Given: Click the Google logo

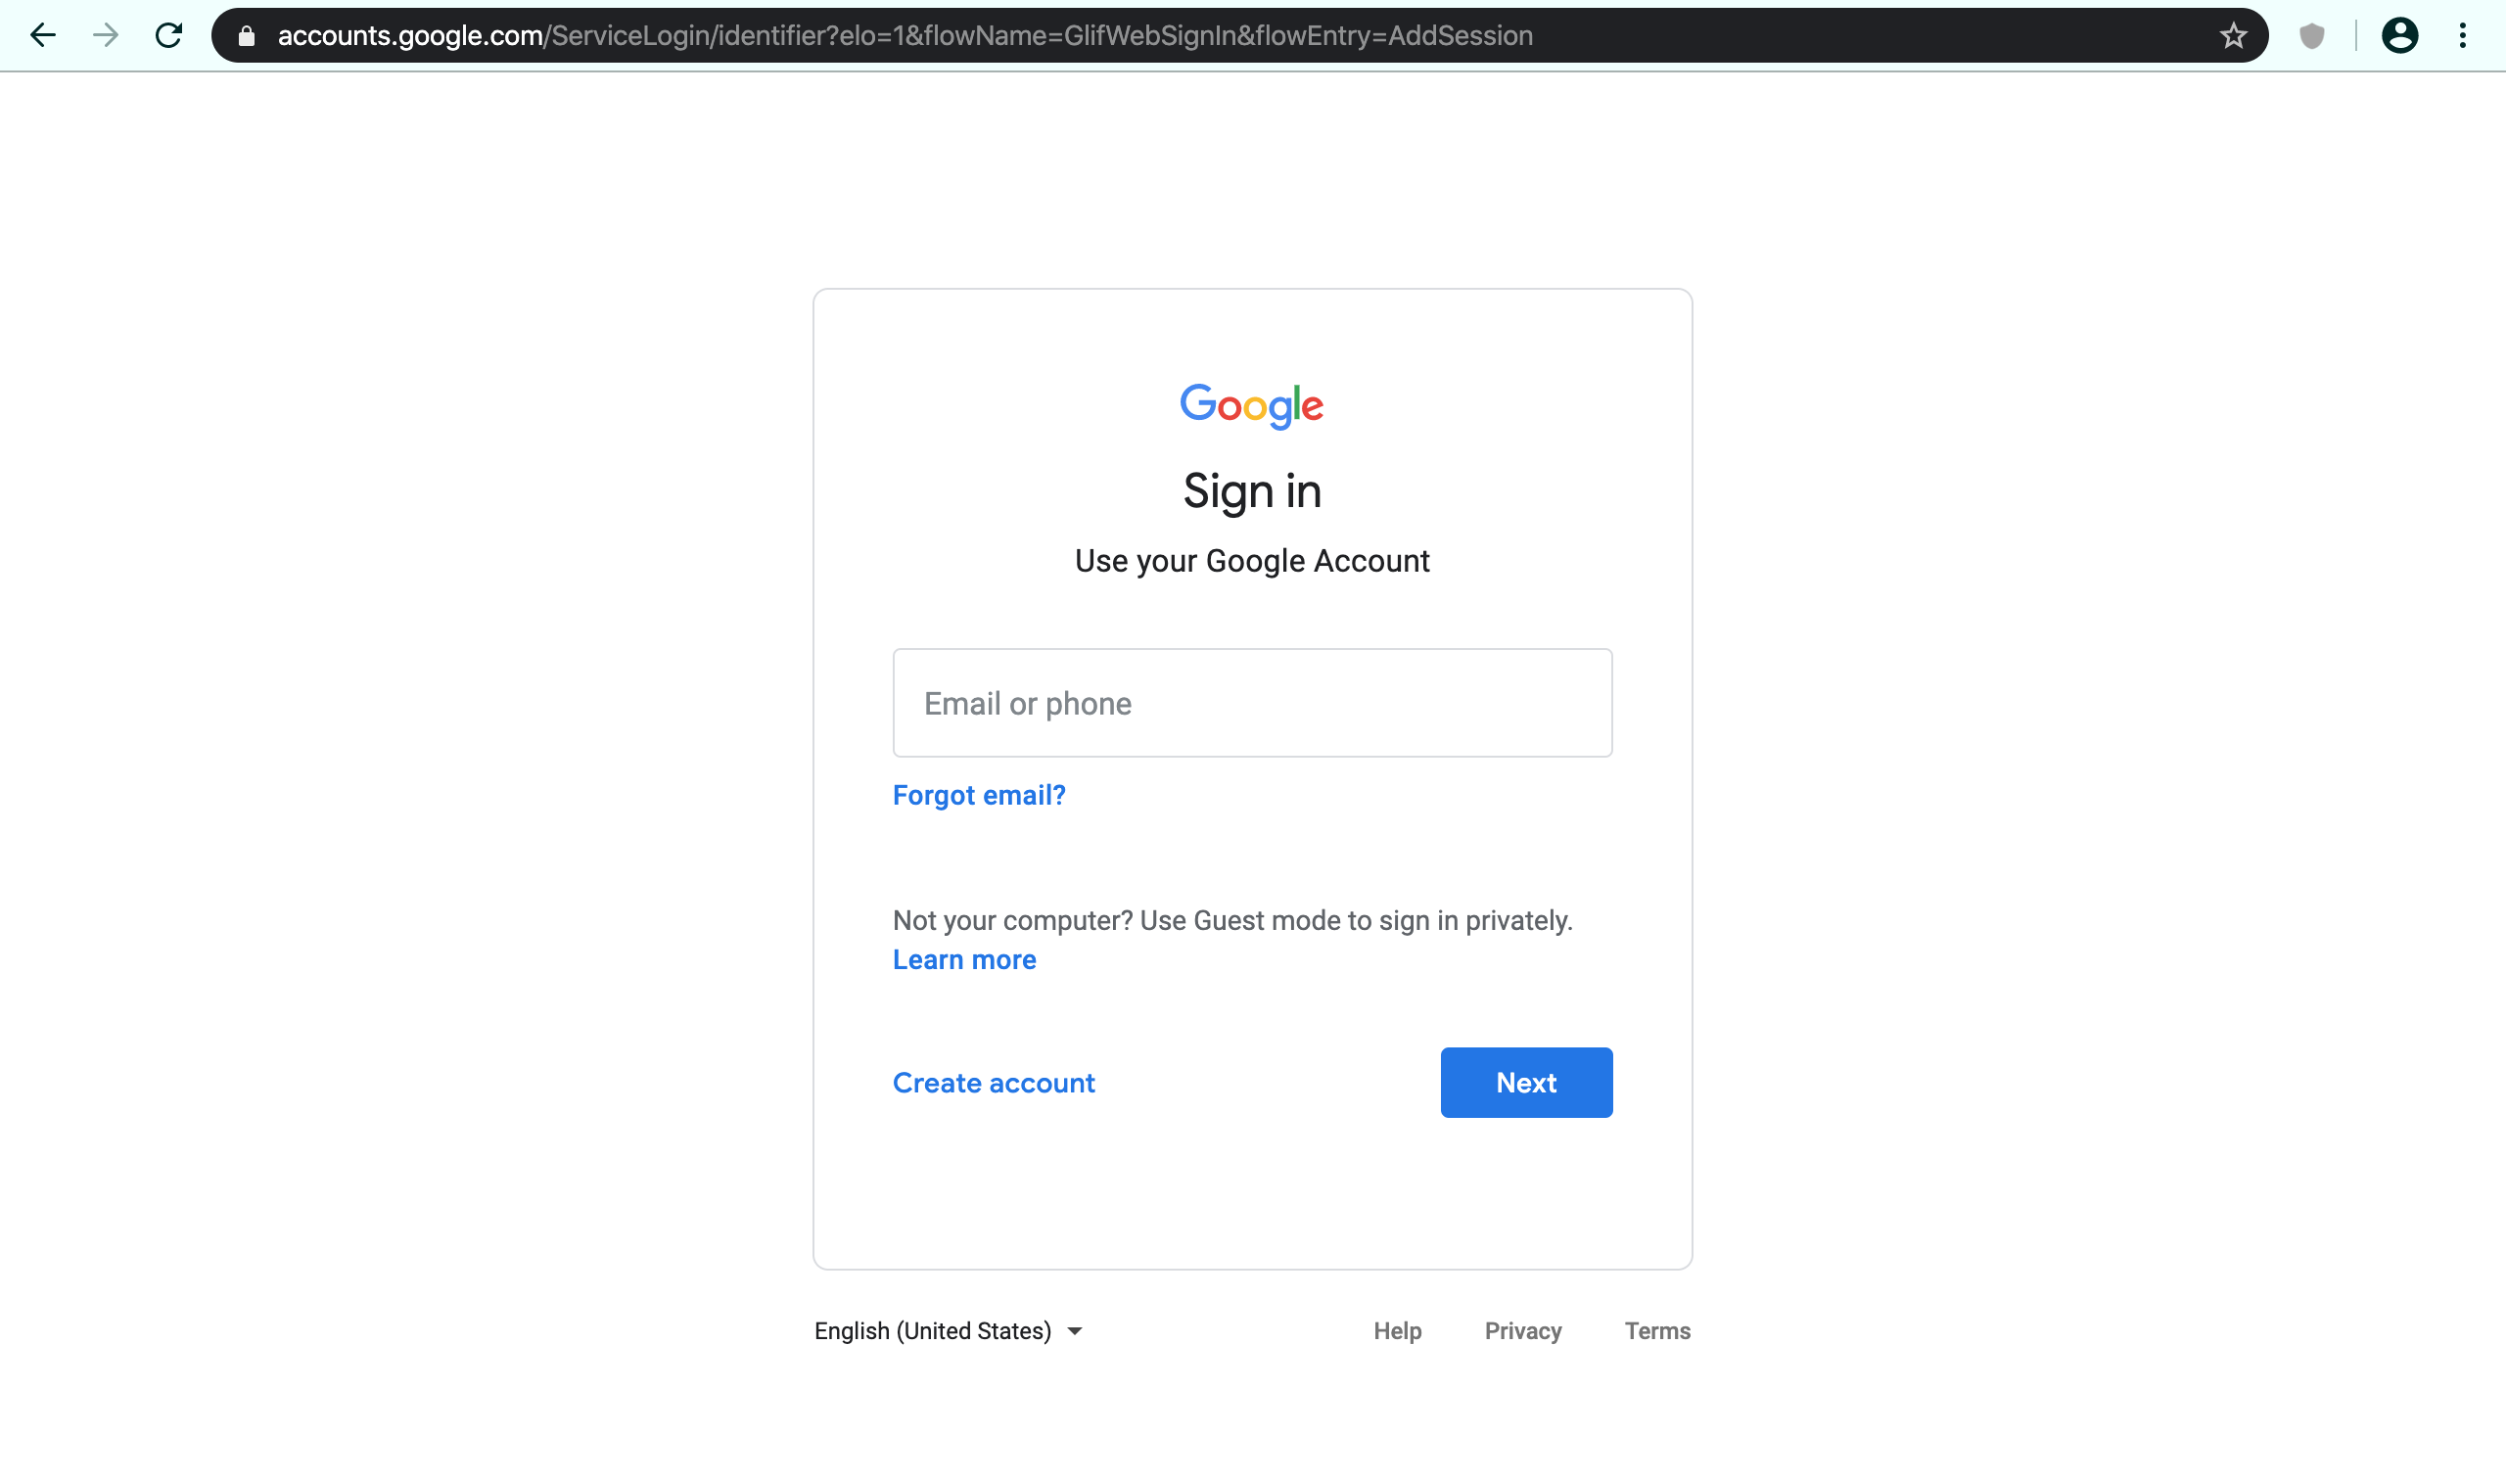Looking at the screenshot, I should 1252,405.
